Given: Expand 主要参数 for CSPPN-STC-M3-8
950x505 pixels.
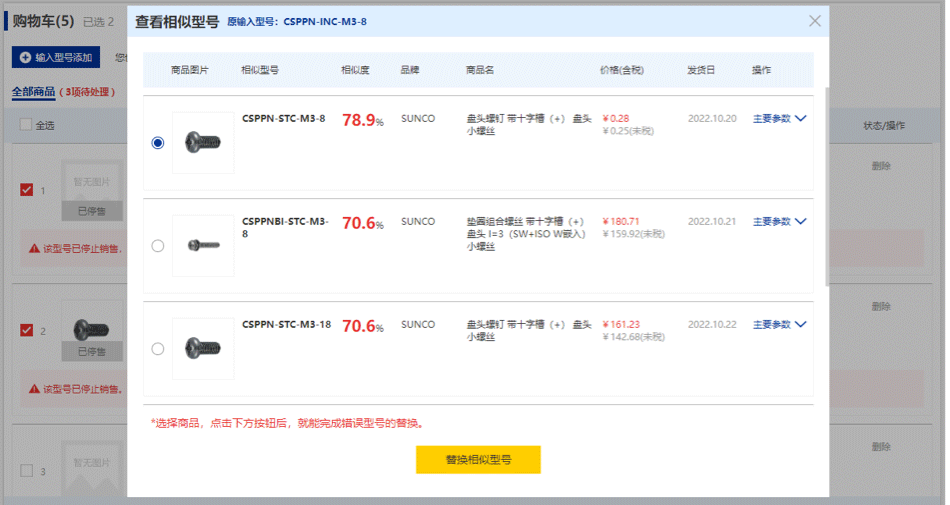Looking at the screenshot, I should [779, 118].
